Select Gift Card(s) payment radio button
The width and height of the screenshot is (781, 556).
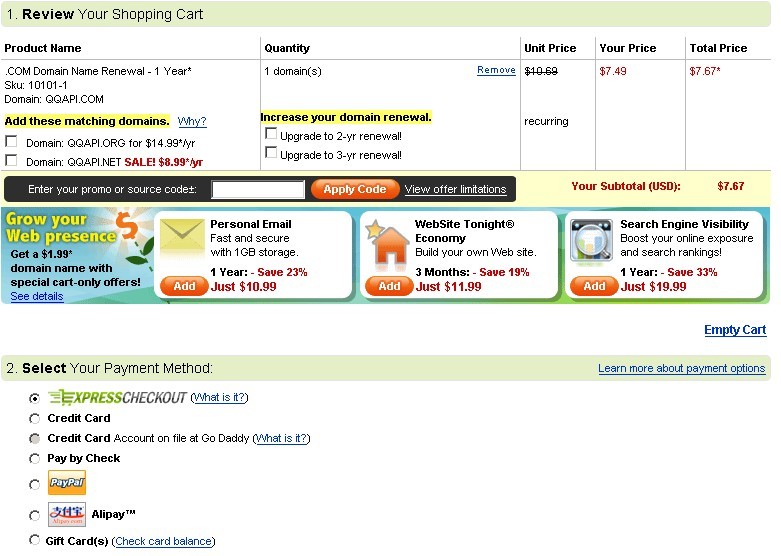click(x=34, y=540)
